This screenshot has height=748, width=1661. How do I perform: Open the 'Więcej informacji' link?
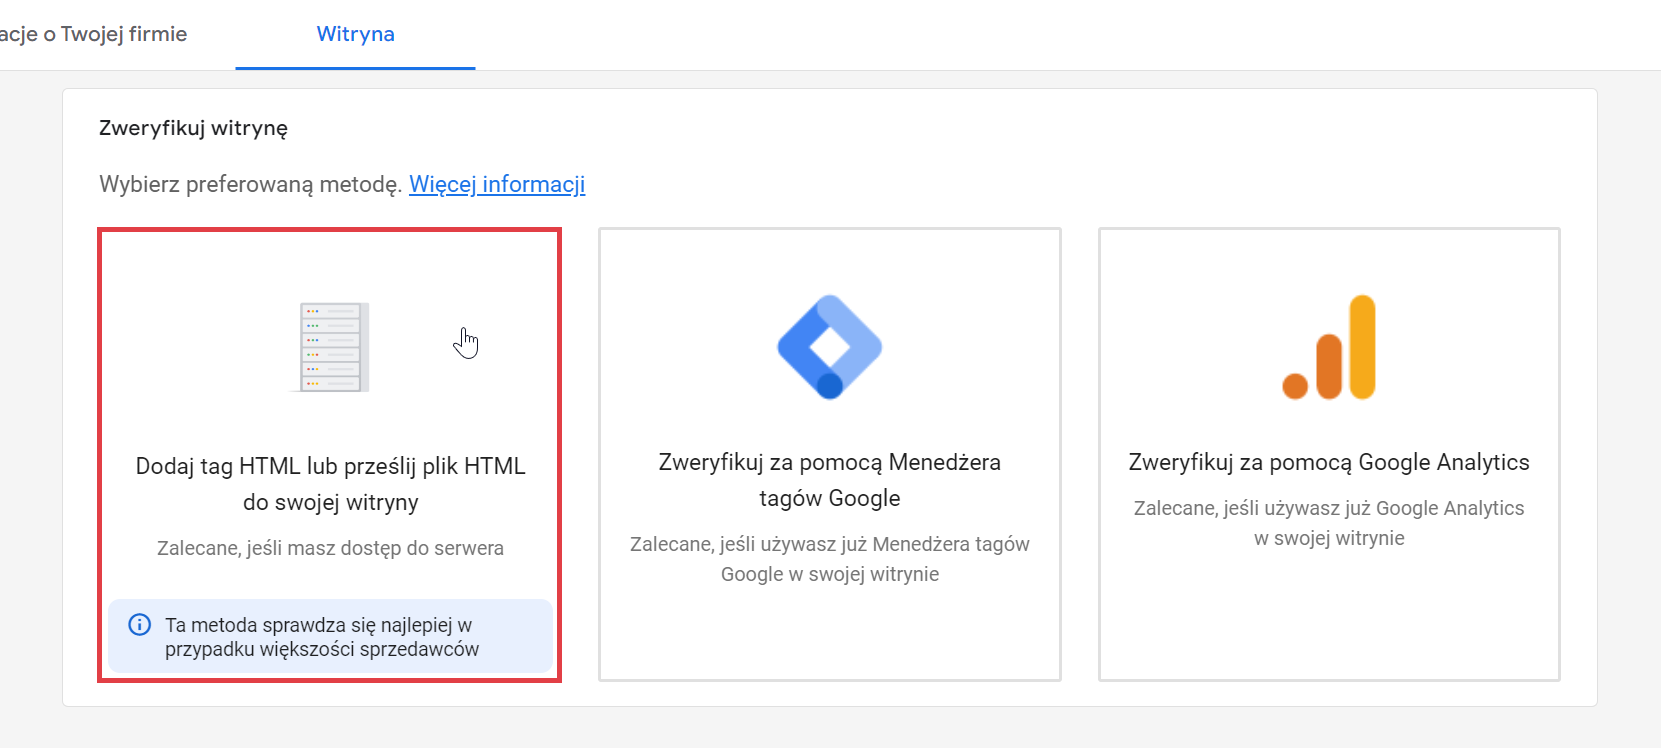click(497, 184)
